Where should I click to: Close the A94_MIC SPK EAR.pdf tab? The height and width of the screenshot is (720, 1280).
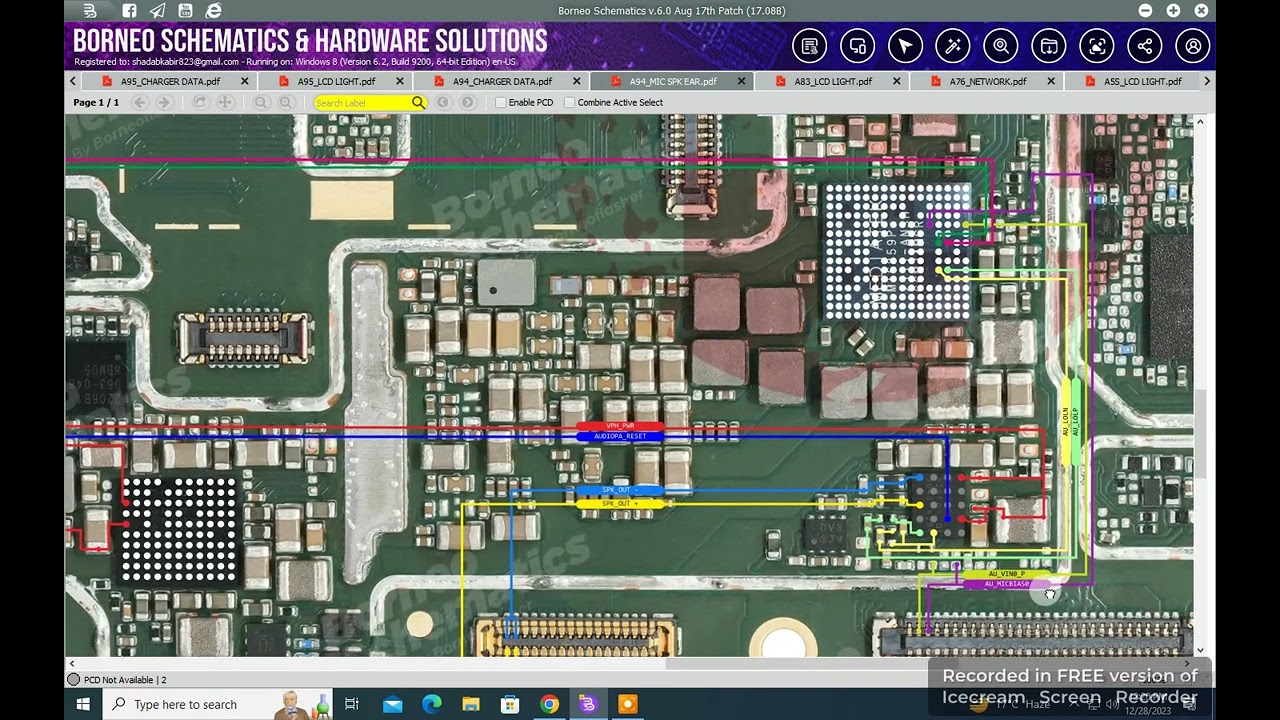(x=741, y=81)
